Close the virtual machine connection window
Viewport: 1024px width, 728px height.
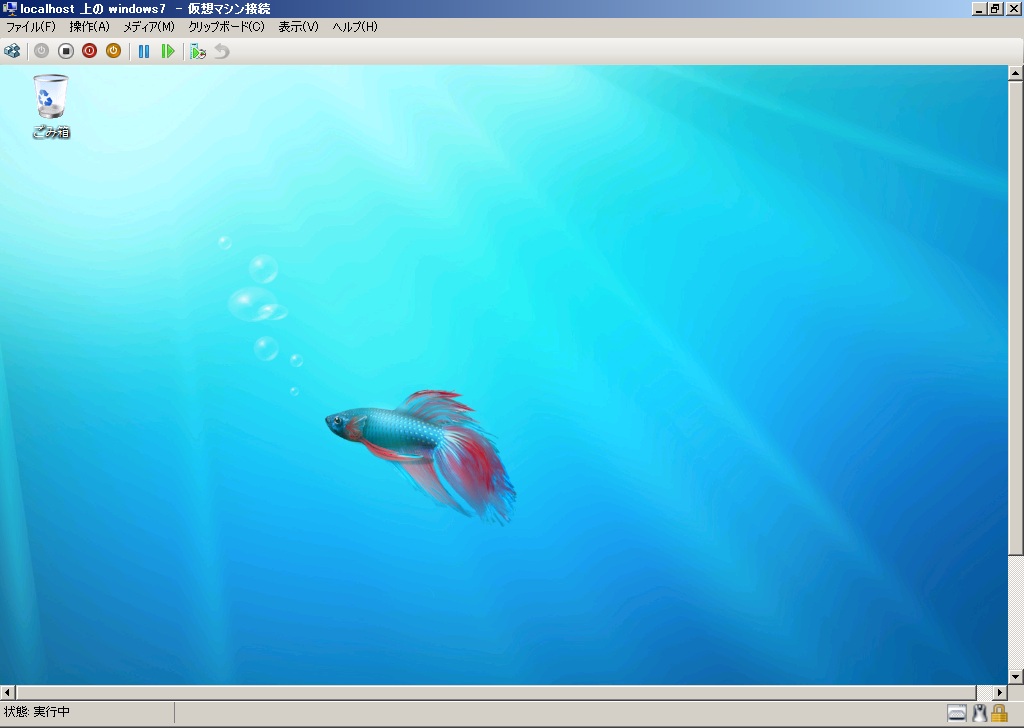pyautogui.click(x=1013, y=8)
